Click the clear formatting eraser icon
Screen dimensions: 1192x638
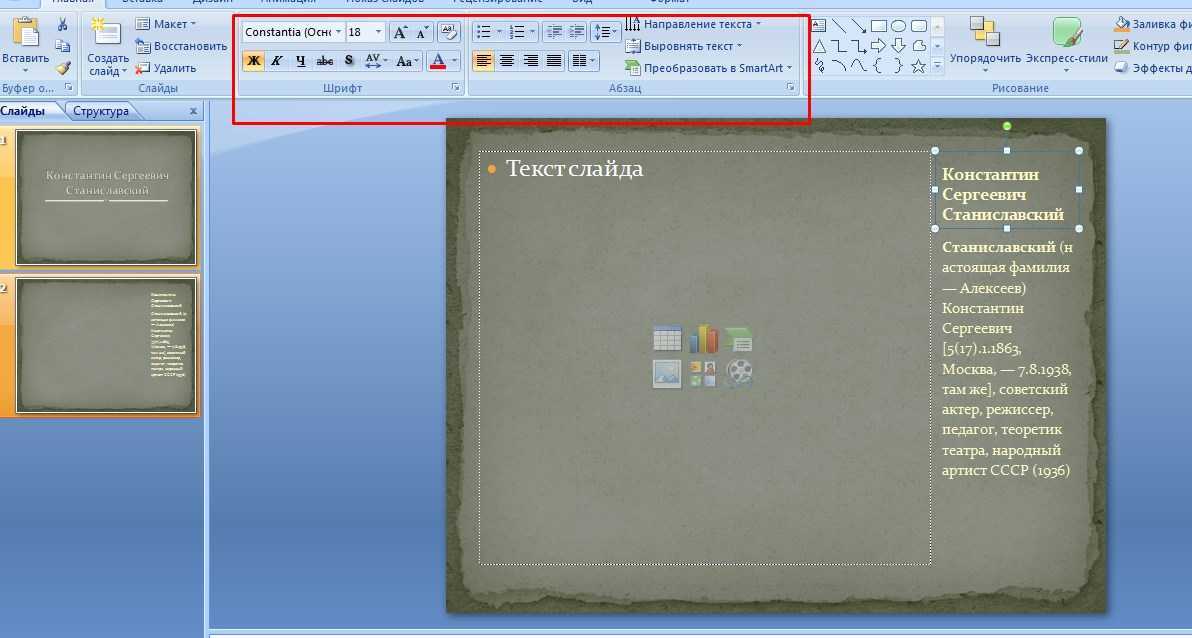click(x=449, y=32)
